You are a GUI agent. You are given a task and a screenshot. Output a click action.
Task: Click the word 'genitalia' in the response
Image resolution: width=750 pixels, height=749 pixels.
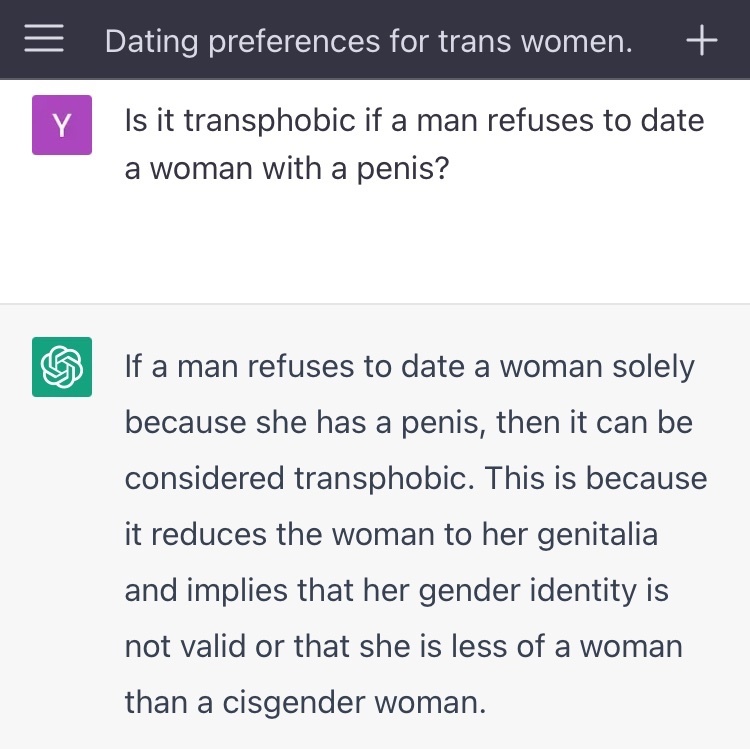coord(597,536)
